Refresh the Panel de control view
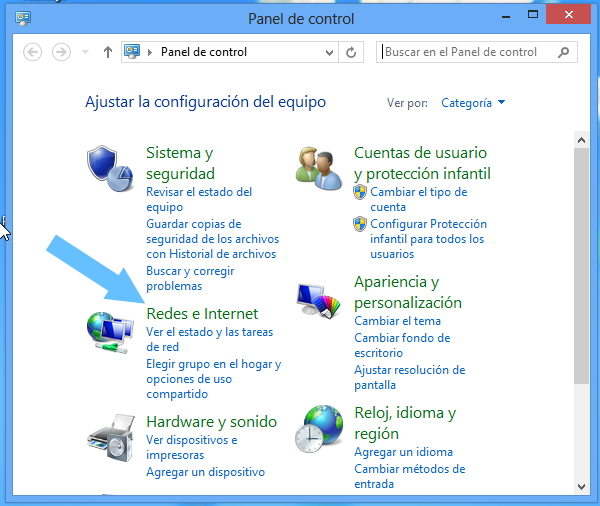This screenshot has width=600, height=506. 351,52
